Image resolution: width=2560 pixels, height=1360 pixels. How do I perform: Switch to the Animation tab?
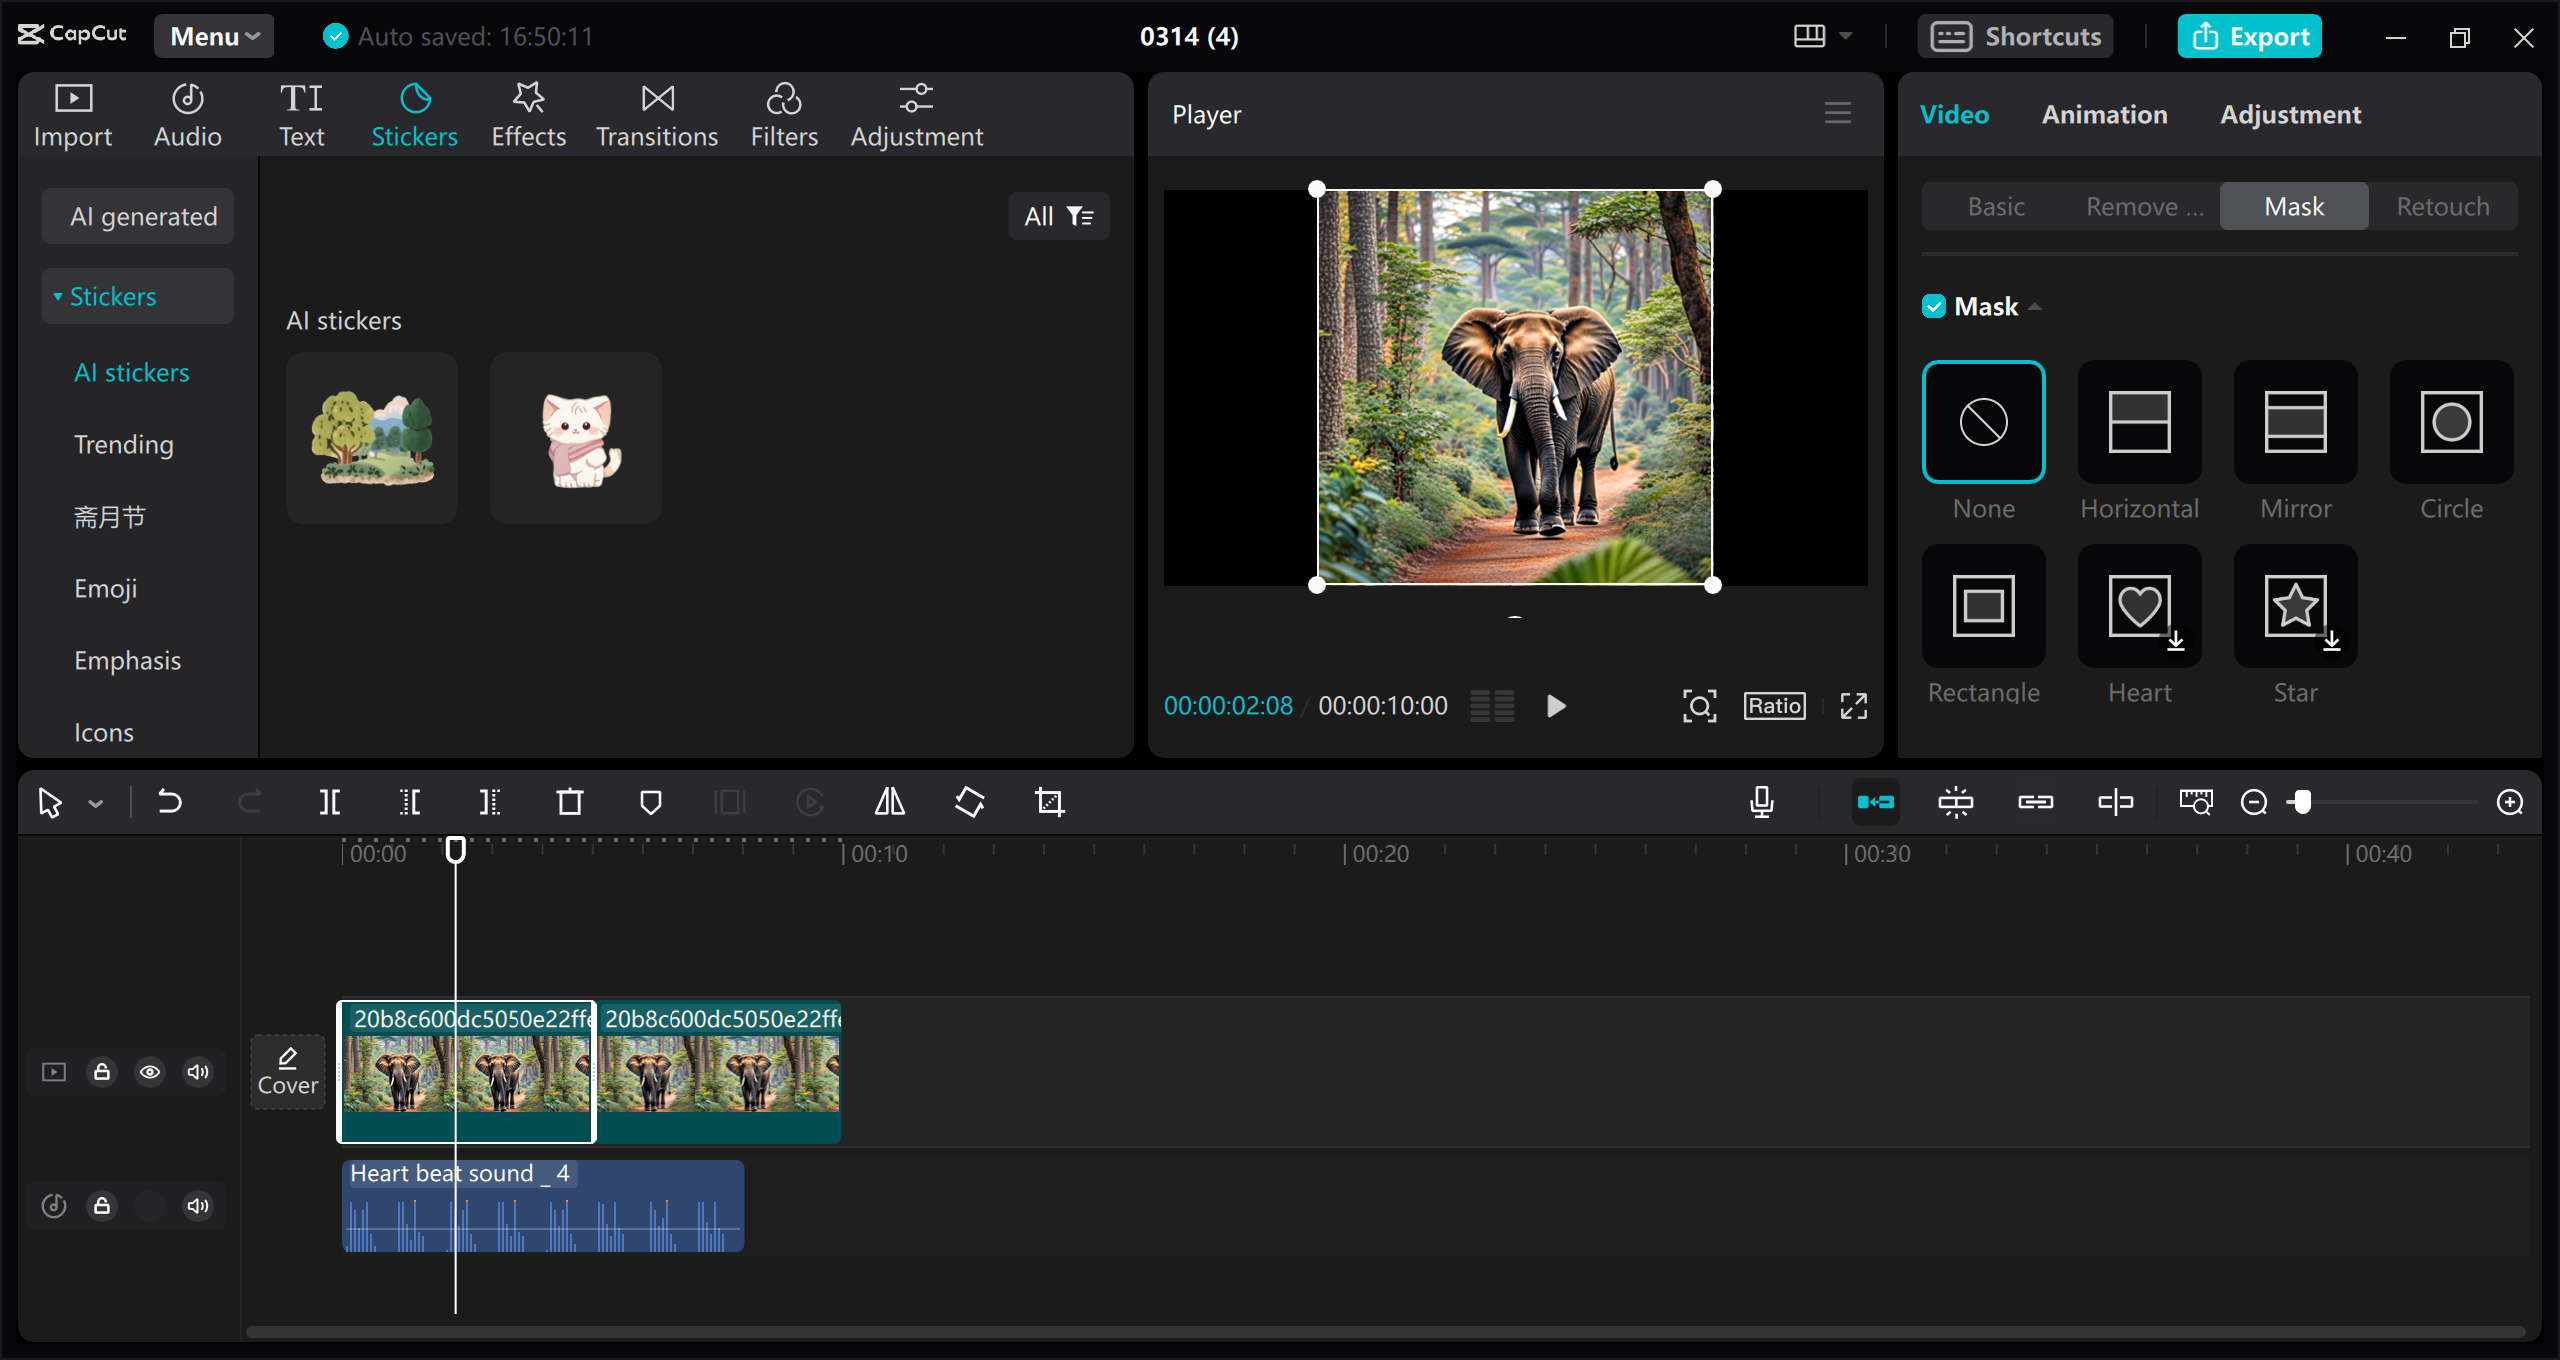pyautogui.click(x=2104, y=114)
